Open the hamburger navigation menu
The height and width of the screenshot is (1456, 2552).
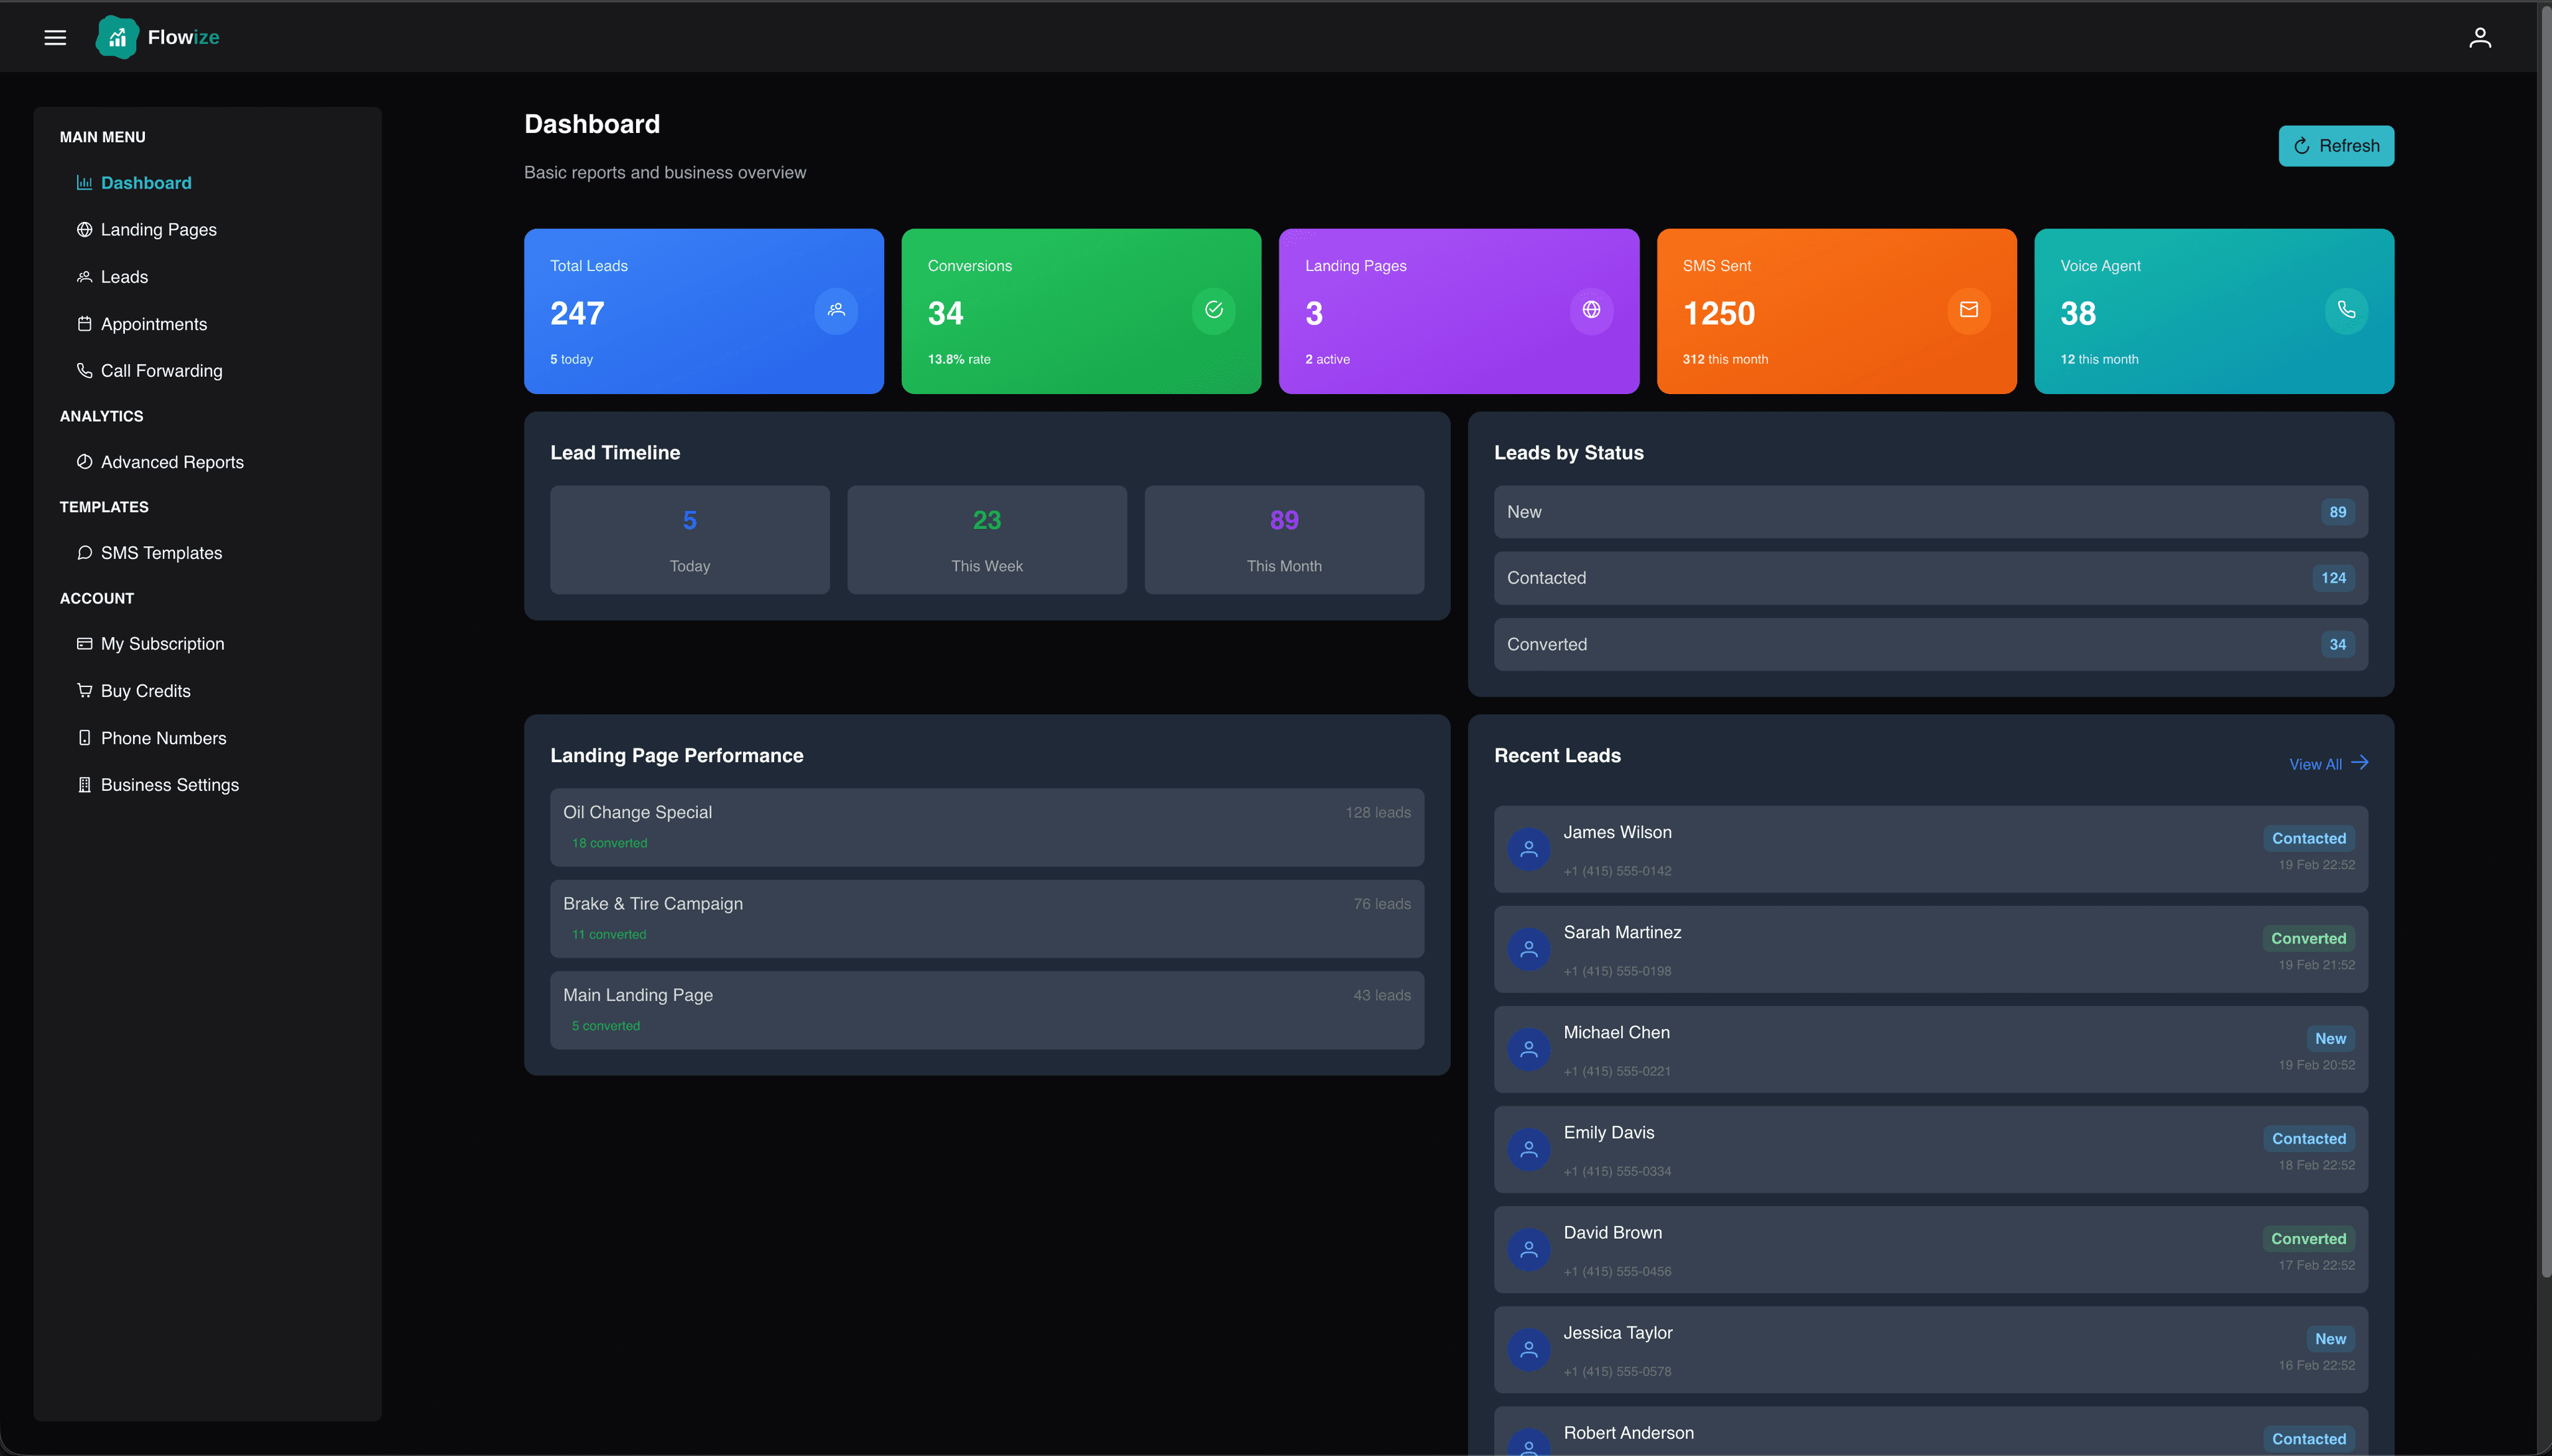55,37
